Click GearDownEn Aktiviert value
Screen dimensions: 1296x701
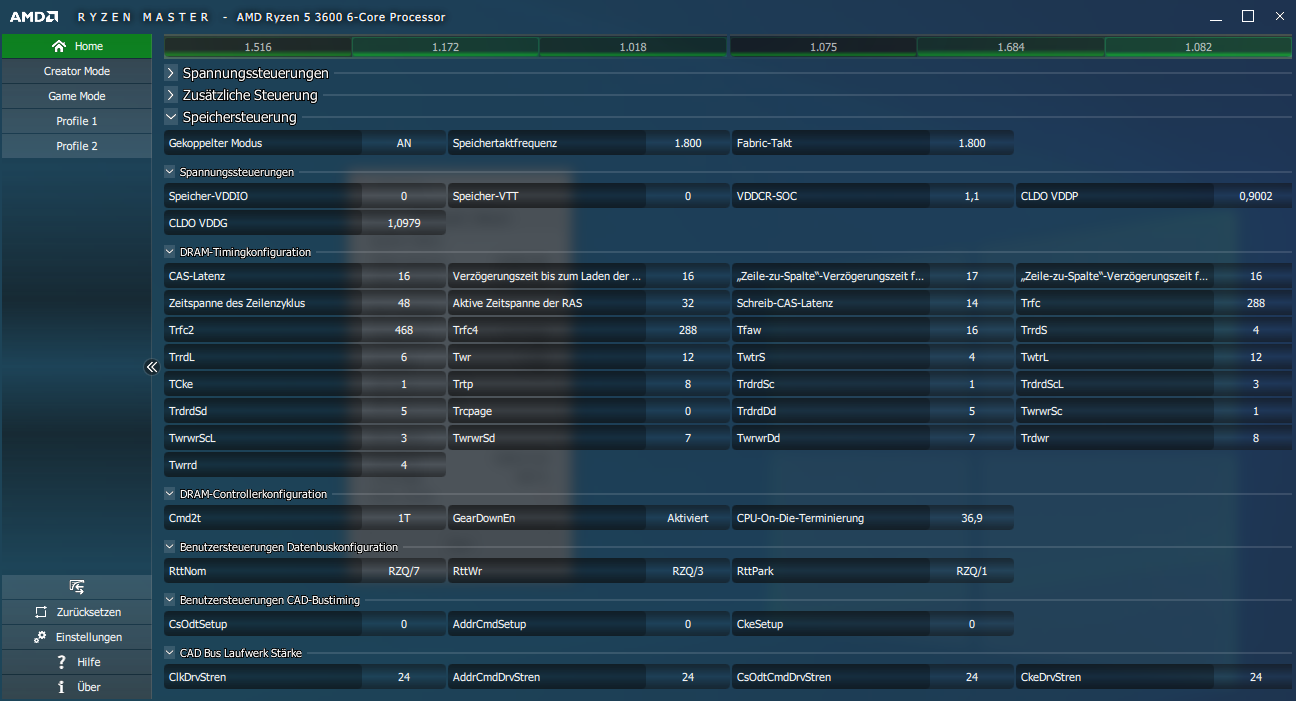tap(688, 518)
